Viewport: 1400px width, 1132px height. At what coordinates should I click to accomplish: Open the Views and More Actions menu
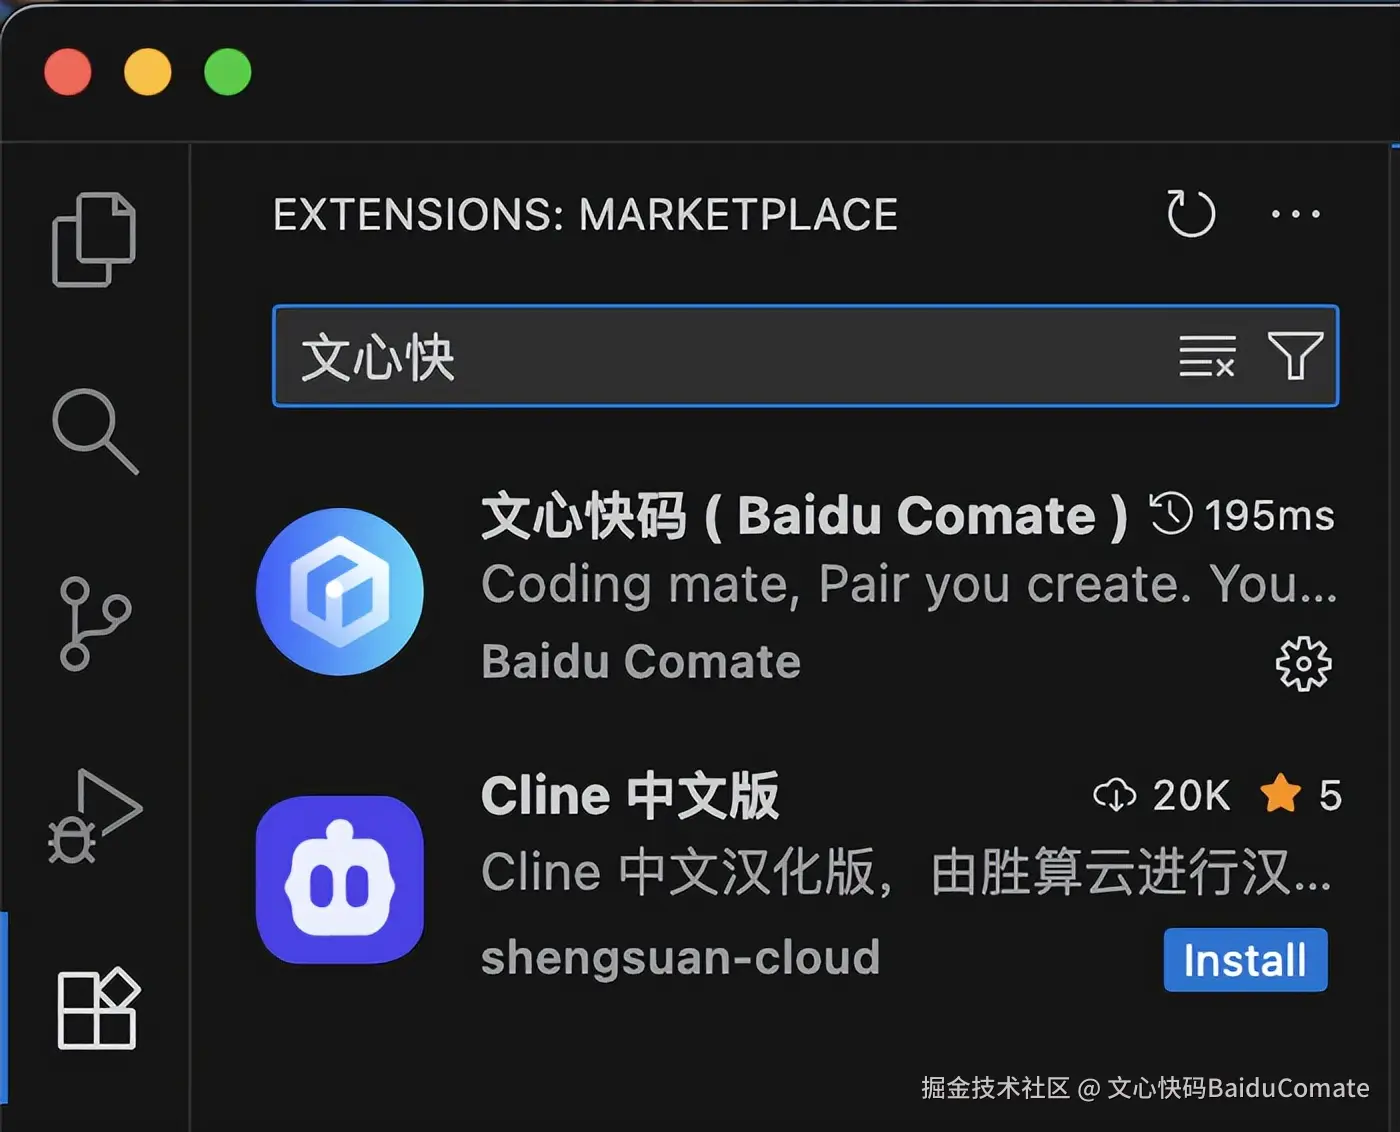pyautogui.click(x=1296, y=214)
